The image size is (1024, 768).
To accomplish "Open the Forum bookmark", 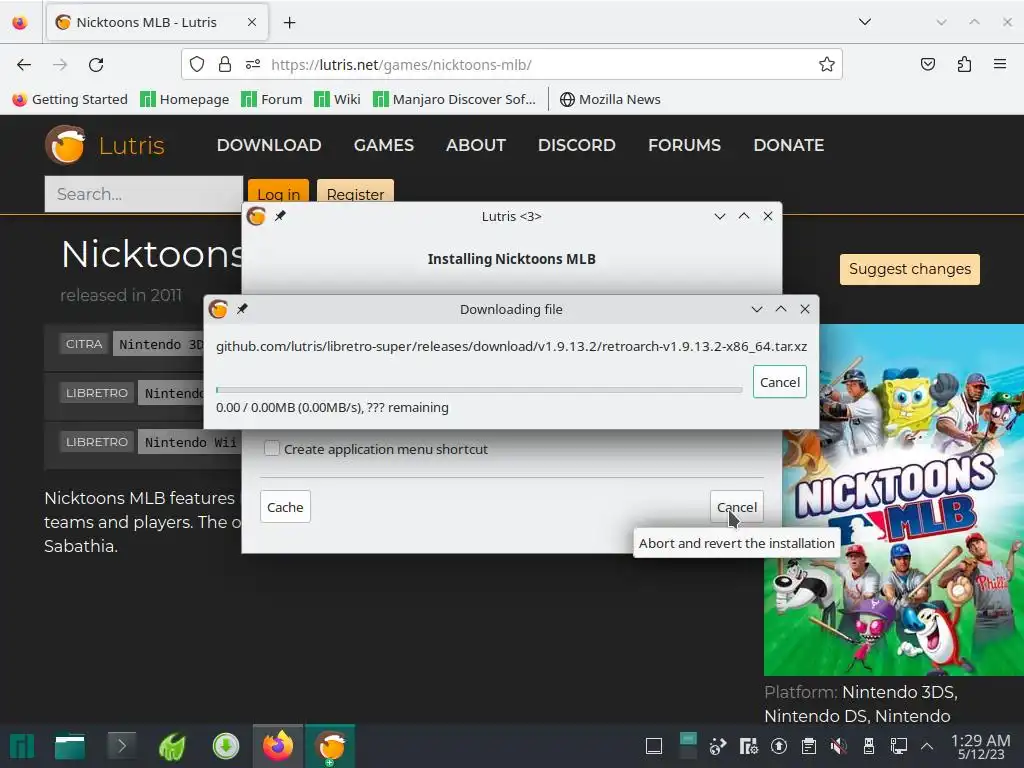I will coord(272,99).
